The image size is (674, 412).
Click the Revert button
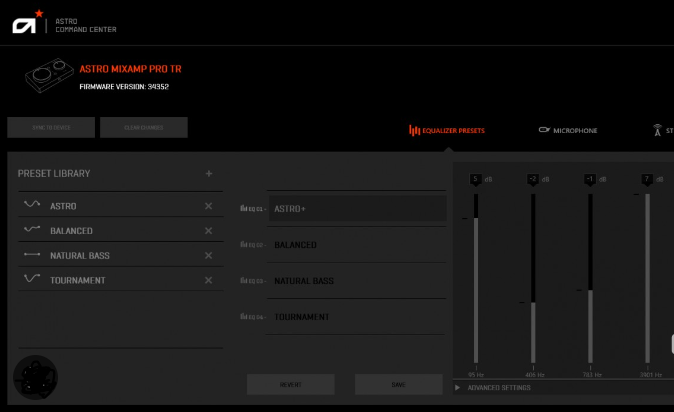pyautogui.click(x=291, y=384)
